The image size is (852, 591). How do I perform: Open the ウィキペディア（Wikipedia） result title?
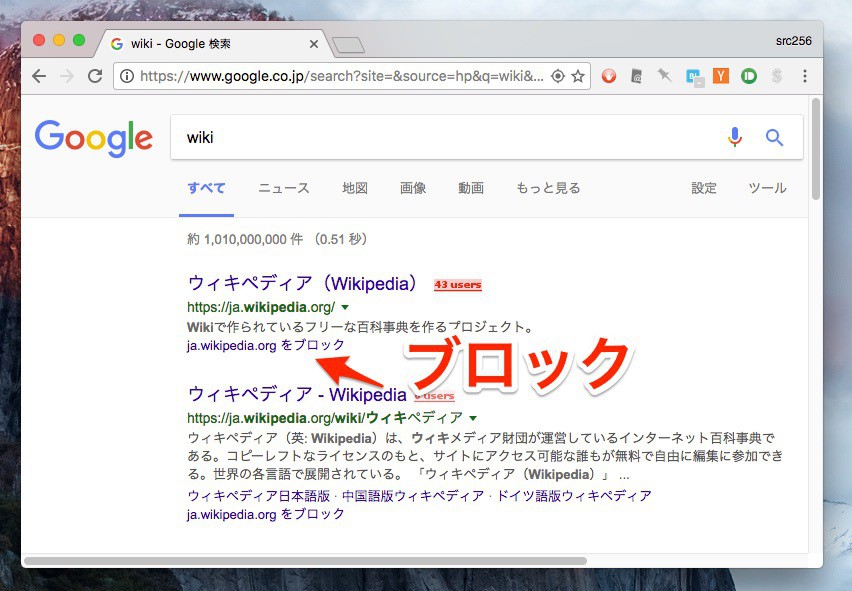(303, 284)
